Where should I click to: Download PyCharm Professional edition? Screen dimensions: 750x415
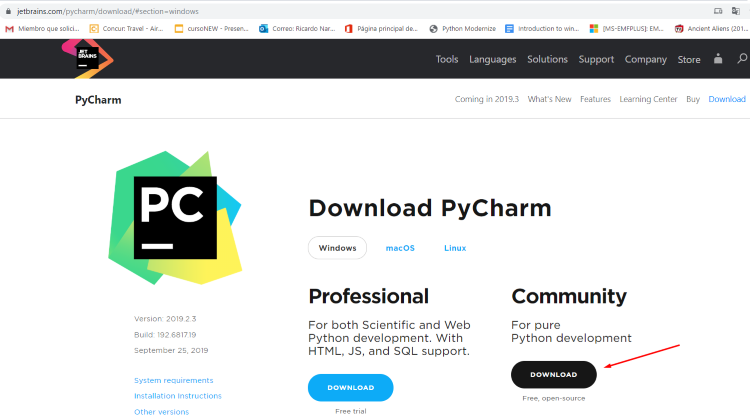tap(351, 388)
